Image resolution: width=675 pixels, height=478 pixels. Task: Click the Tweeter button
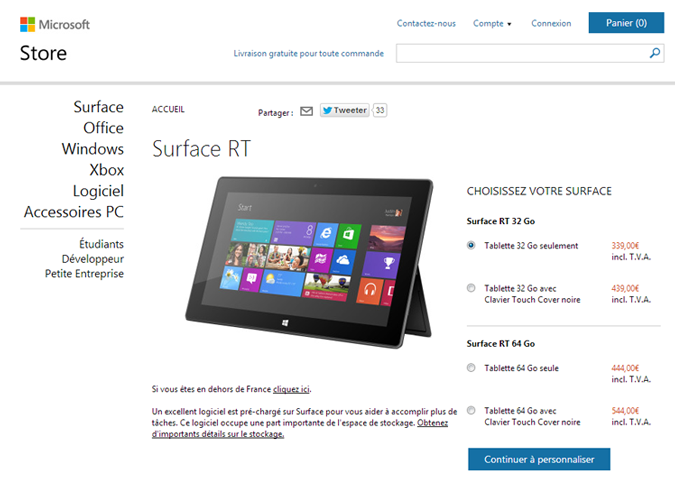(x=344, y=110)
